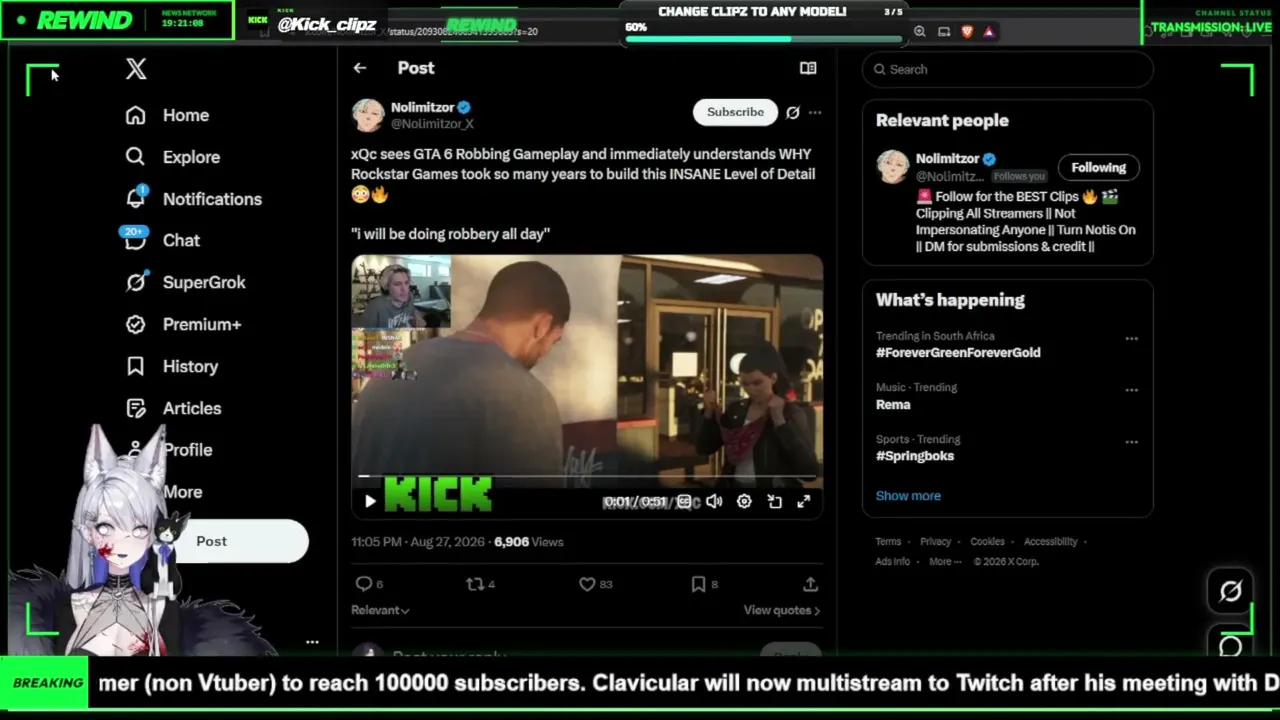Open video settings gear
Viewport: 1280px width, 720px height.
pos(744,502)
